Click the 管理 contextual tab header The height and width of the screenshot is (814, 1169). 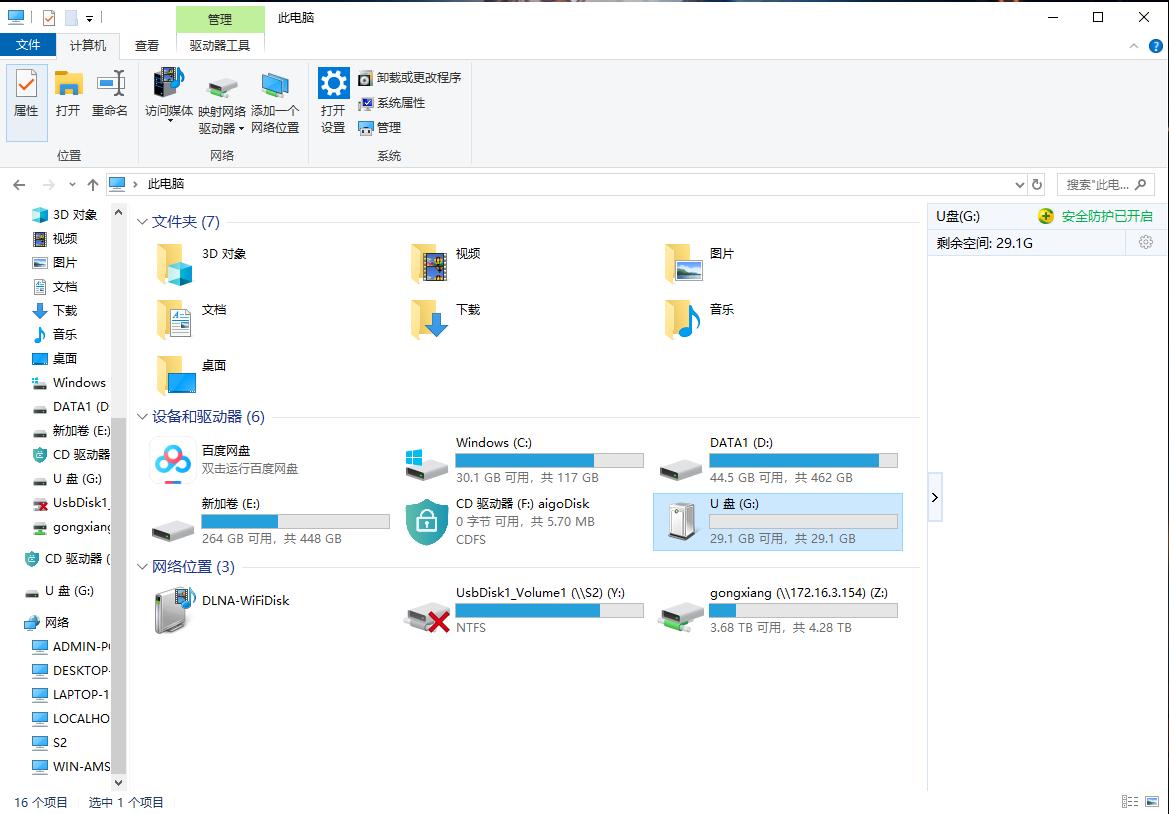click(x=220, y=19)
